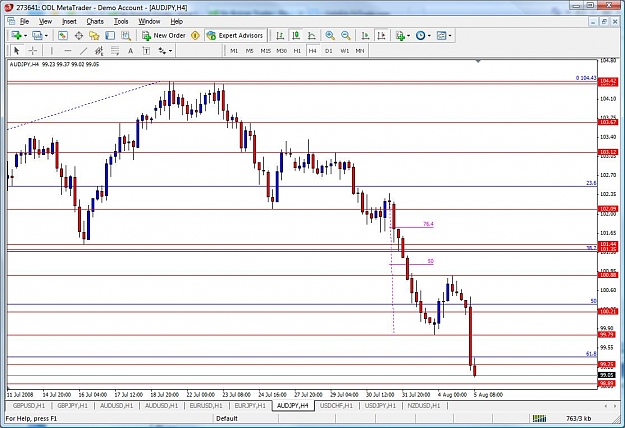The width and height of the screenshot is (625, 428).
Task: Toggle Auto Scroll chart icon
Action: coord(365,35)
